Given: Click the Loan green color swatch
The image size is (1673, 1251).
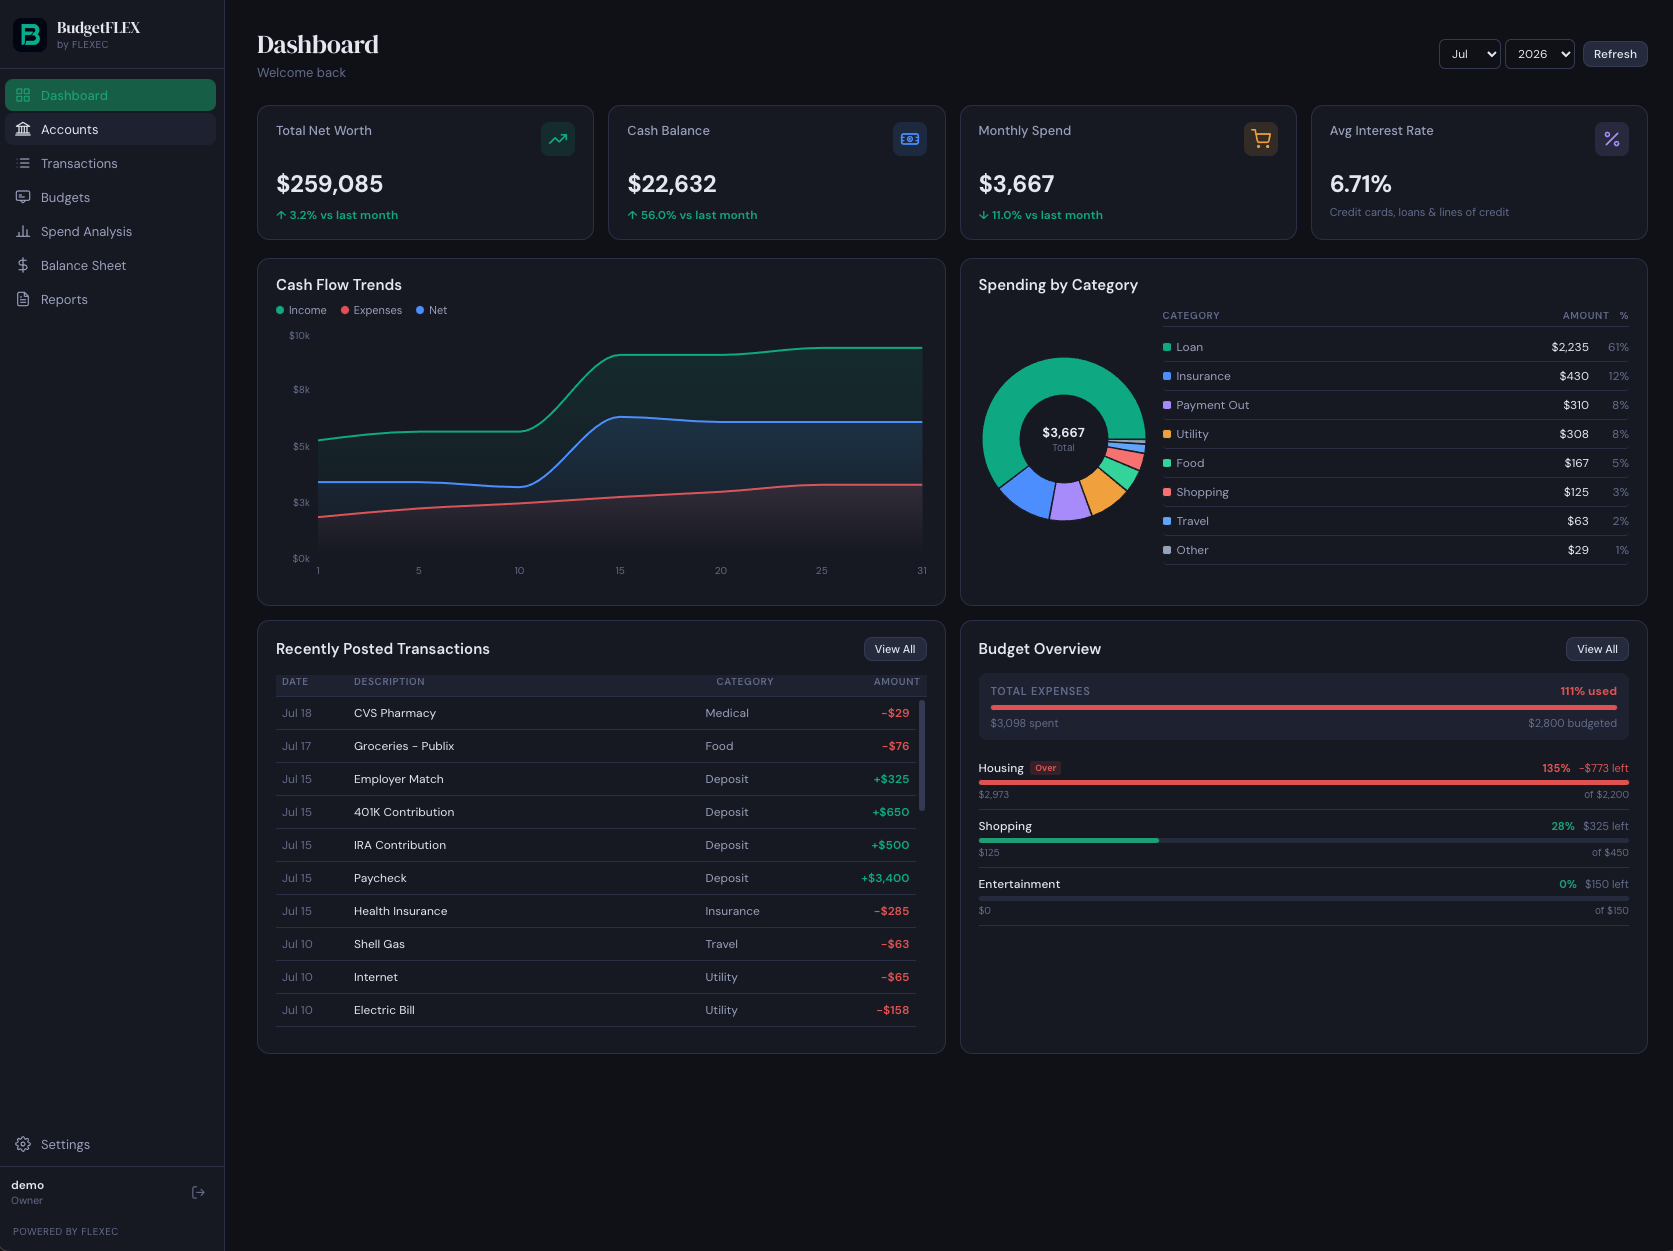Looking at the screenshot, I should click(1167, 347).
